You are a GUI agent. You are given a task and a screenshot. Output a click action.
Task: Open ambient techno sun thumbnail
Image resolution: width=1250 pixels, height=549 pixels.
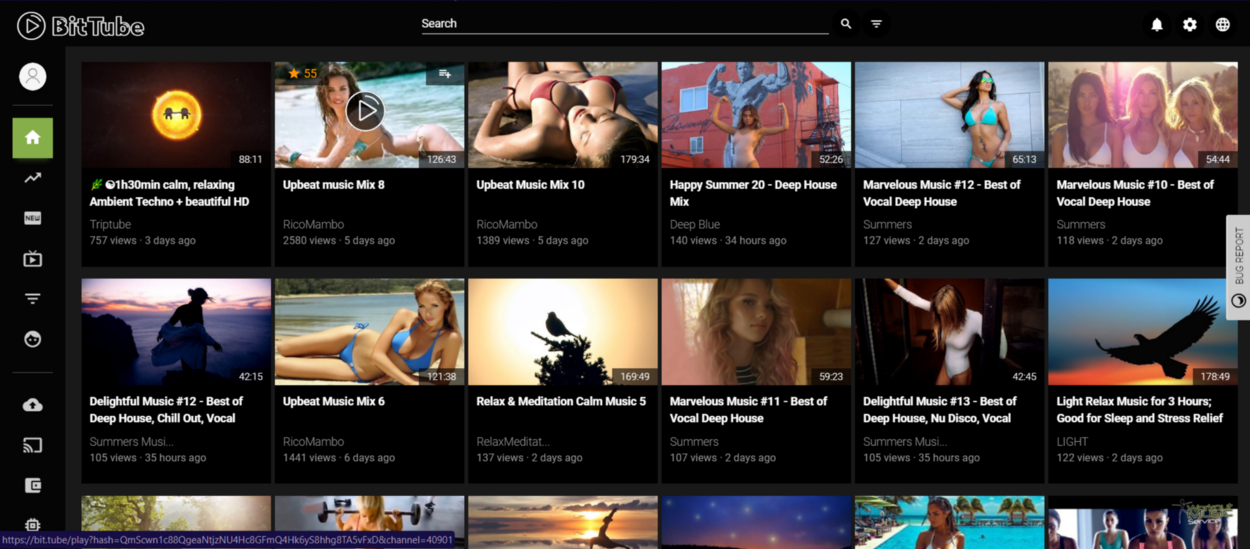[176, 115]
